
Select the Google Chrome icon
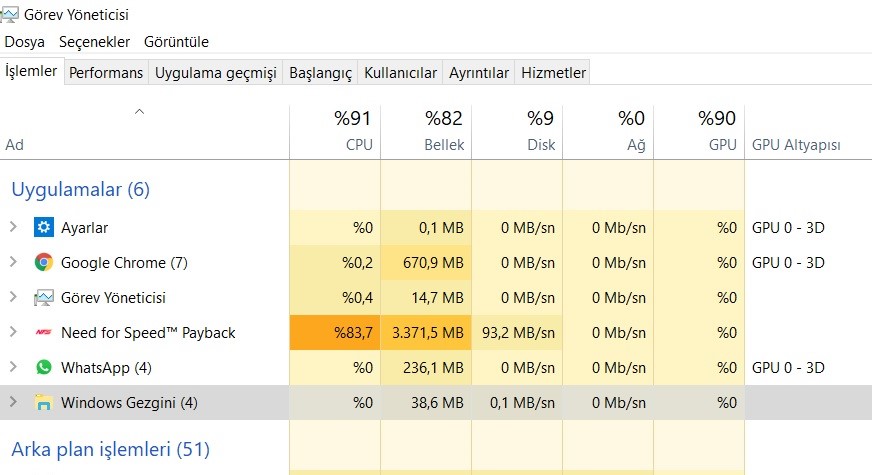[43, 262]
